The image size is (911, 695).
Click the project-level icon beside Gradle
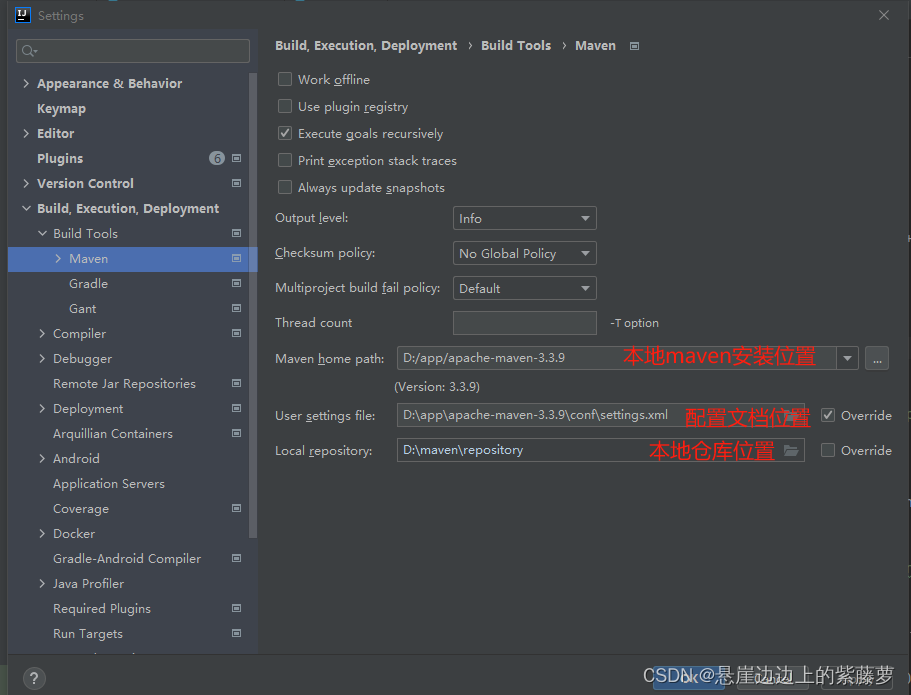[x=236, y=283]
